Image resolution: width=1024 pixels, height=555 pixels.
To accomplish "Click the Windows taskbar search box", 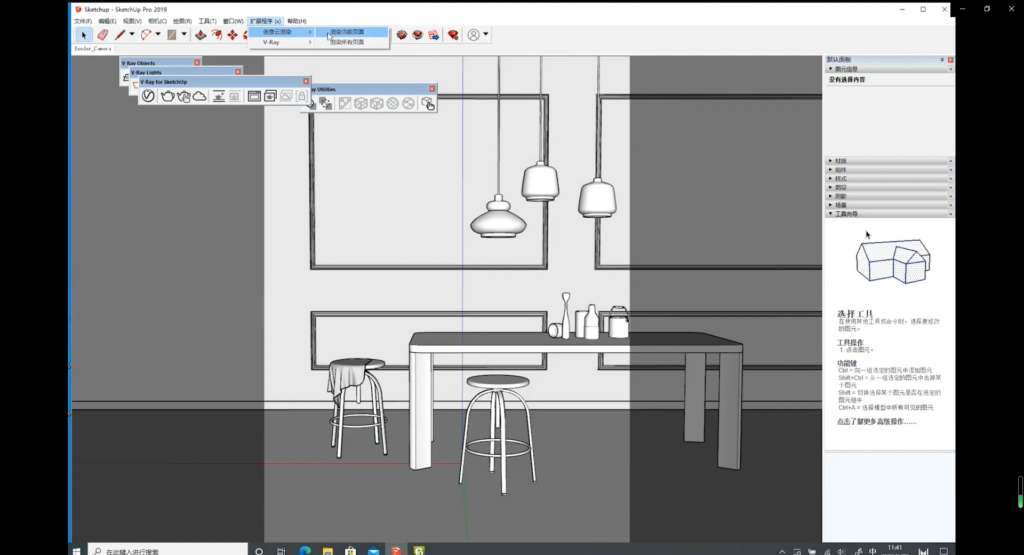I will (168, 551).
